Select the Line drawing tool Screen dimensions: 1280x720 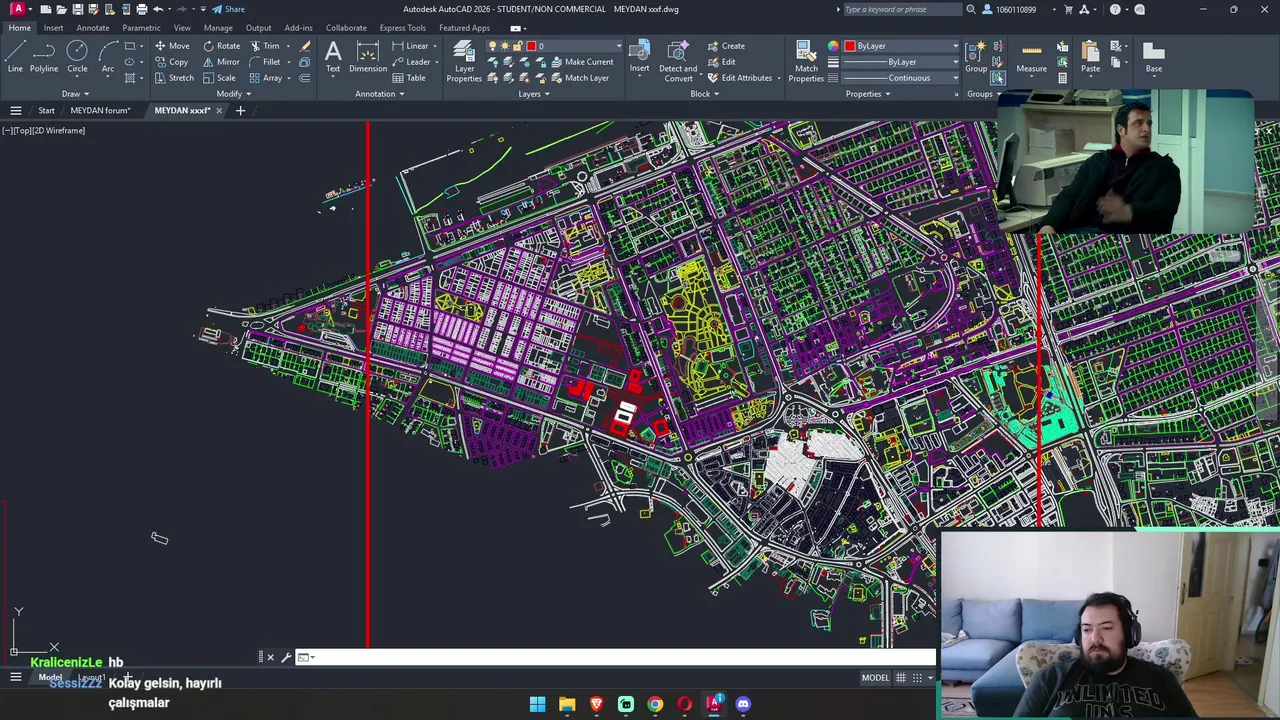[x=15, y=57]
